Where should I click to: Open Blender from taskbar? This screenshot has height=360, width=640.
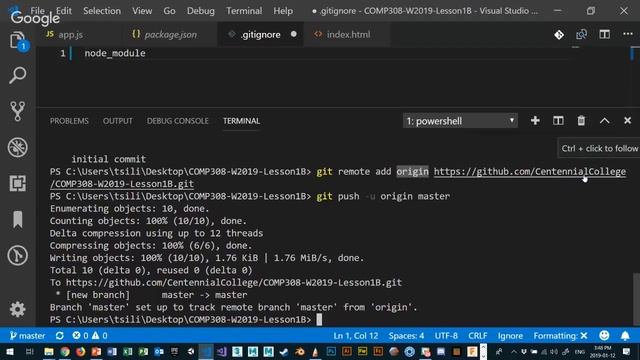click(300, 351)
